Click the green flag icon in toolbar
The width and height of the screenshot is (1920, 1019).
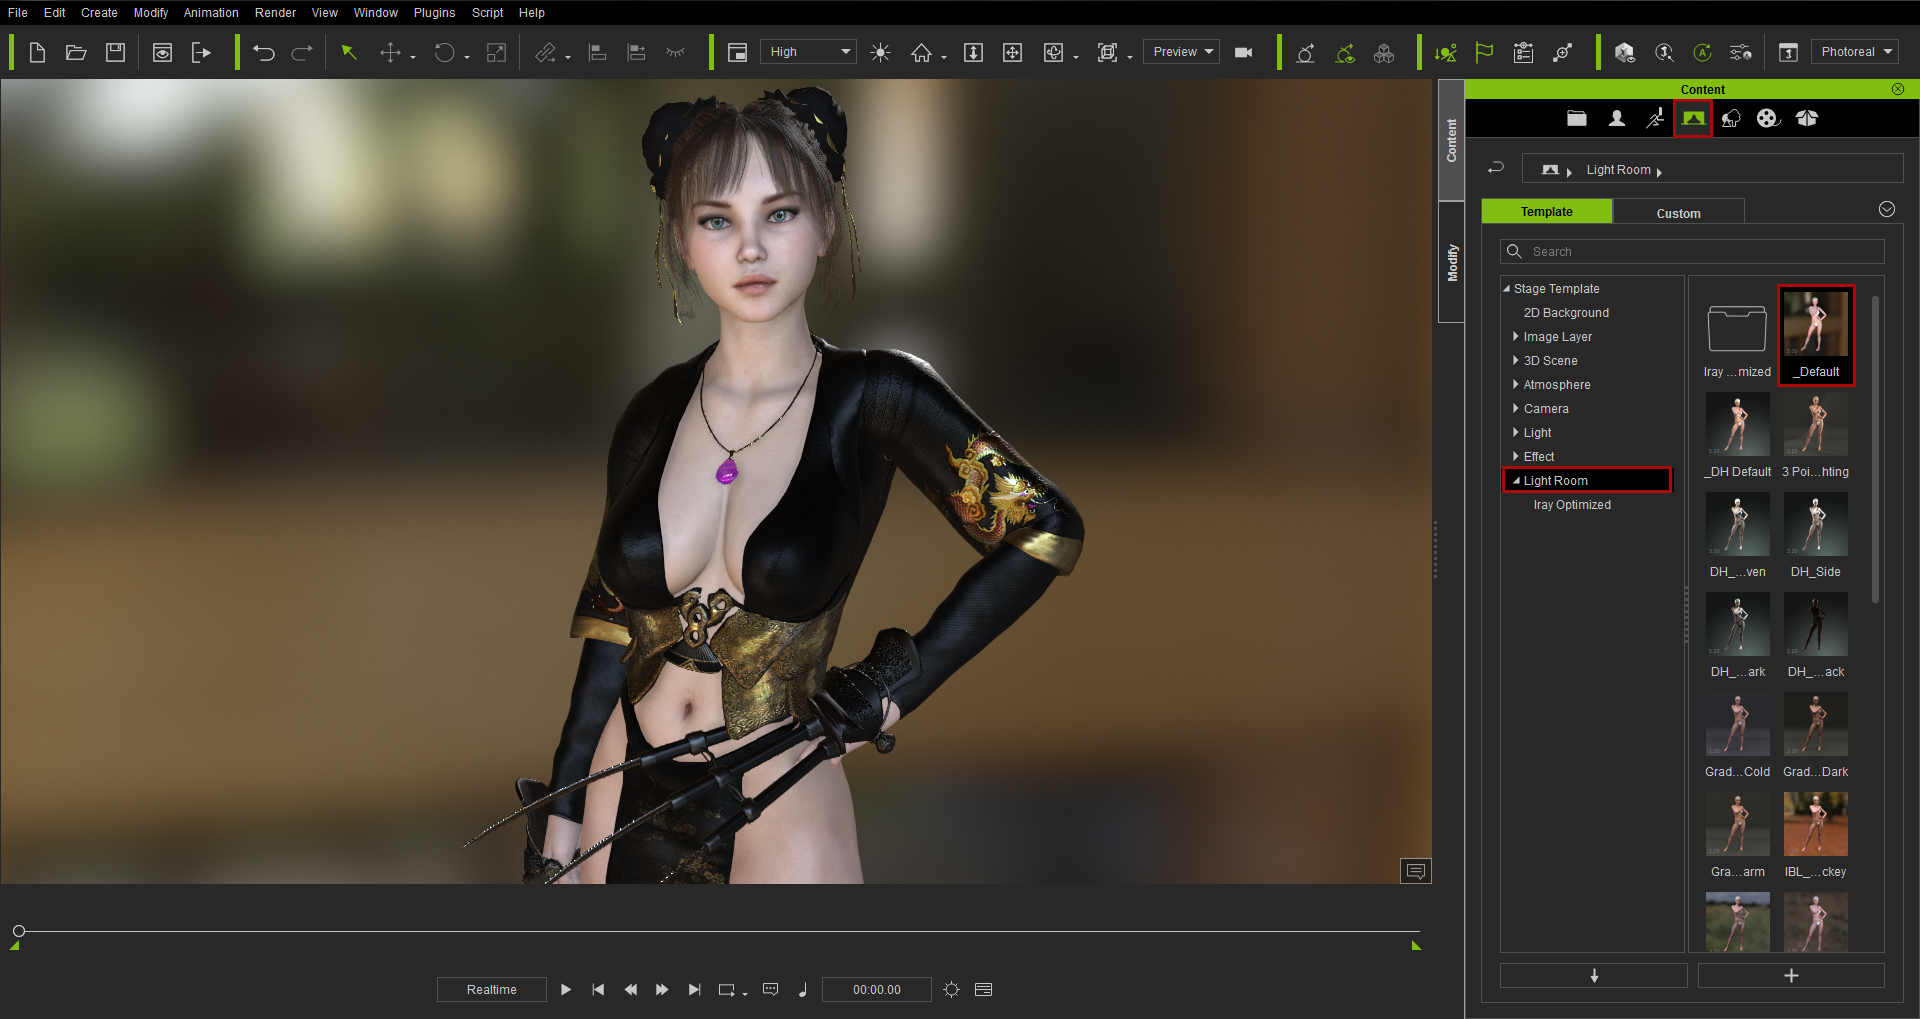(1484, 52)
